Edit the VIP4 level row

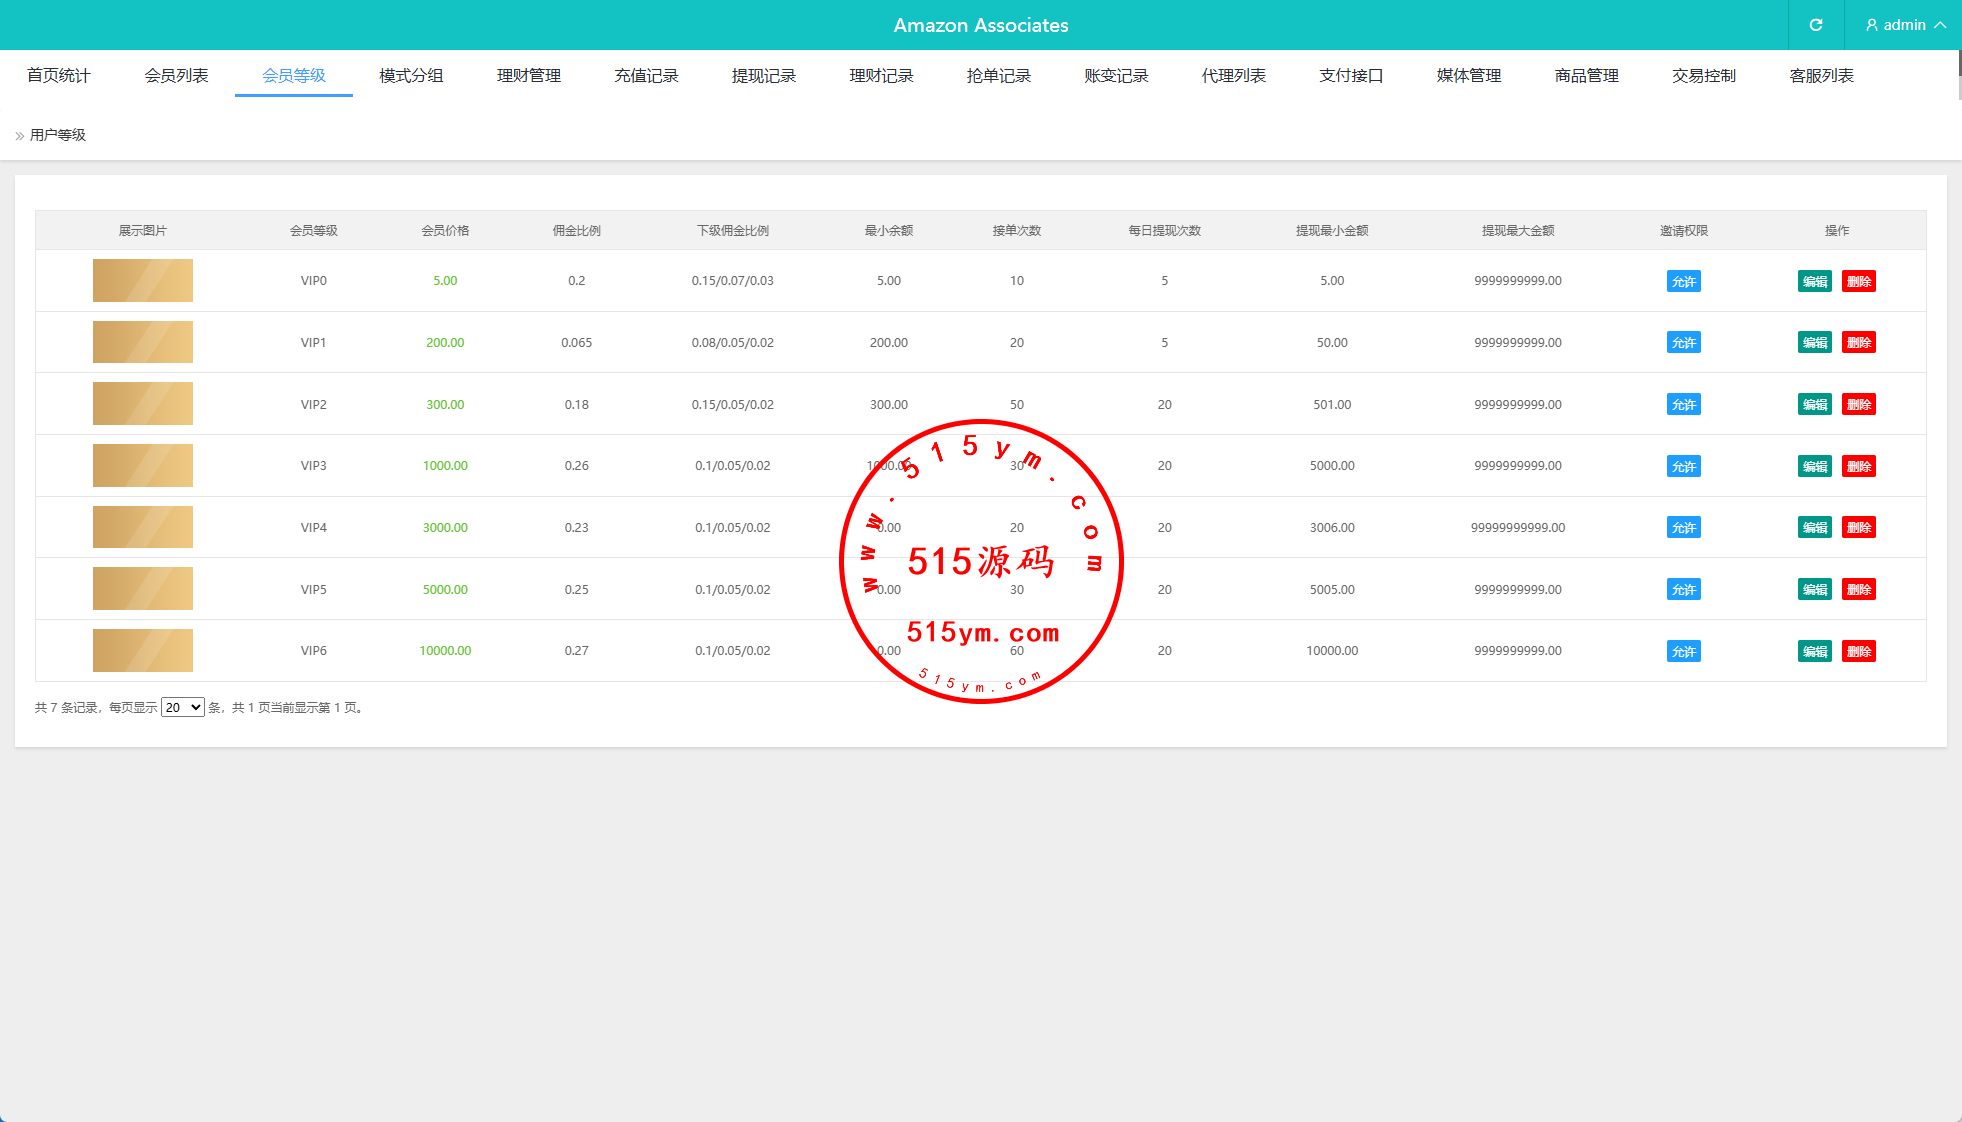1814,528
